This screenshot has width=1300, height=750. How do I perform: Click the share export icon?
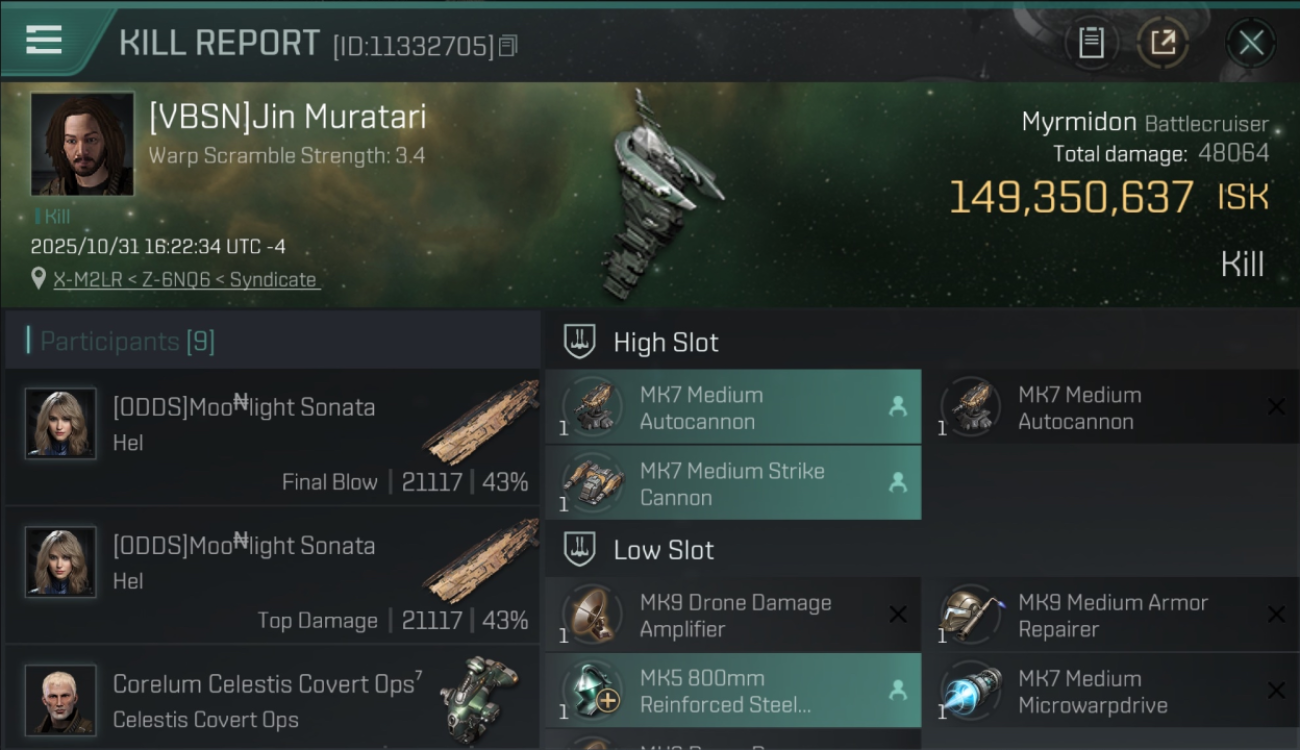(x=1162, y=42)
